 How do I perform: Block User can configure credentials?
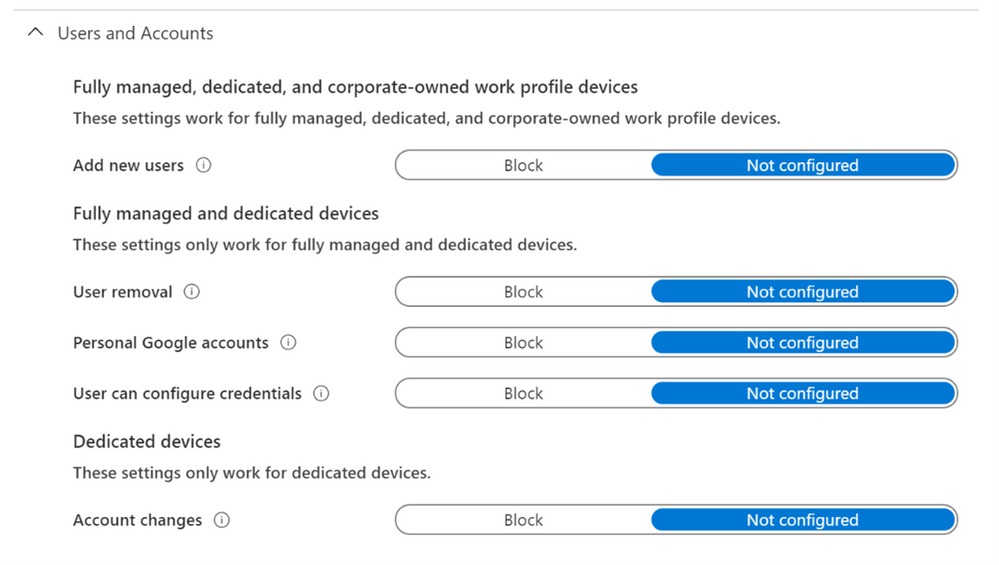pyautogui.click(x=523, y=393)
